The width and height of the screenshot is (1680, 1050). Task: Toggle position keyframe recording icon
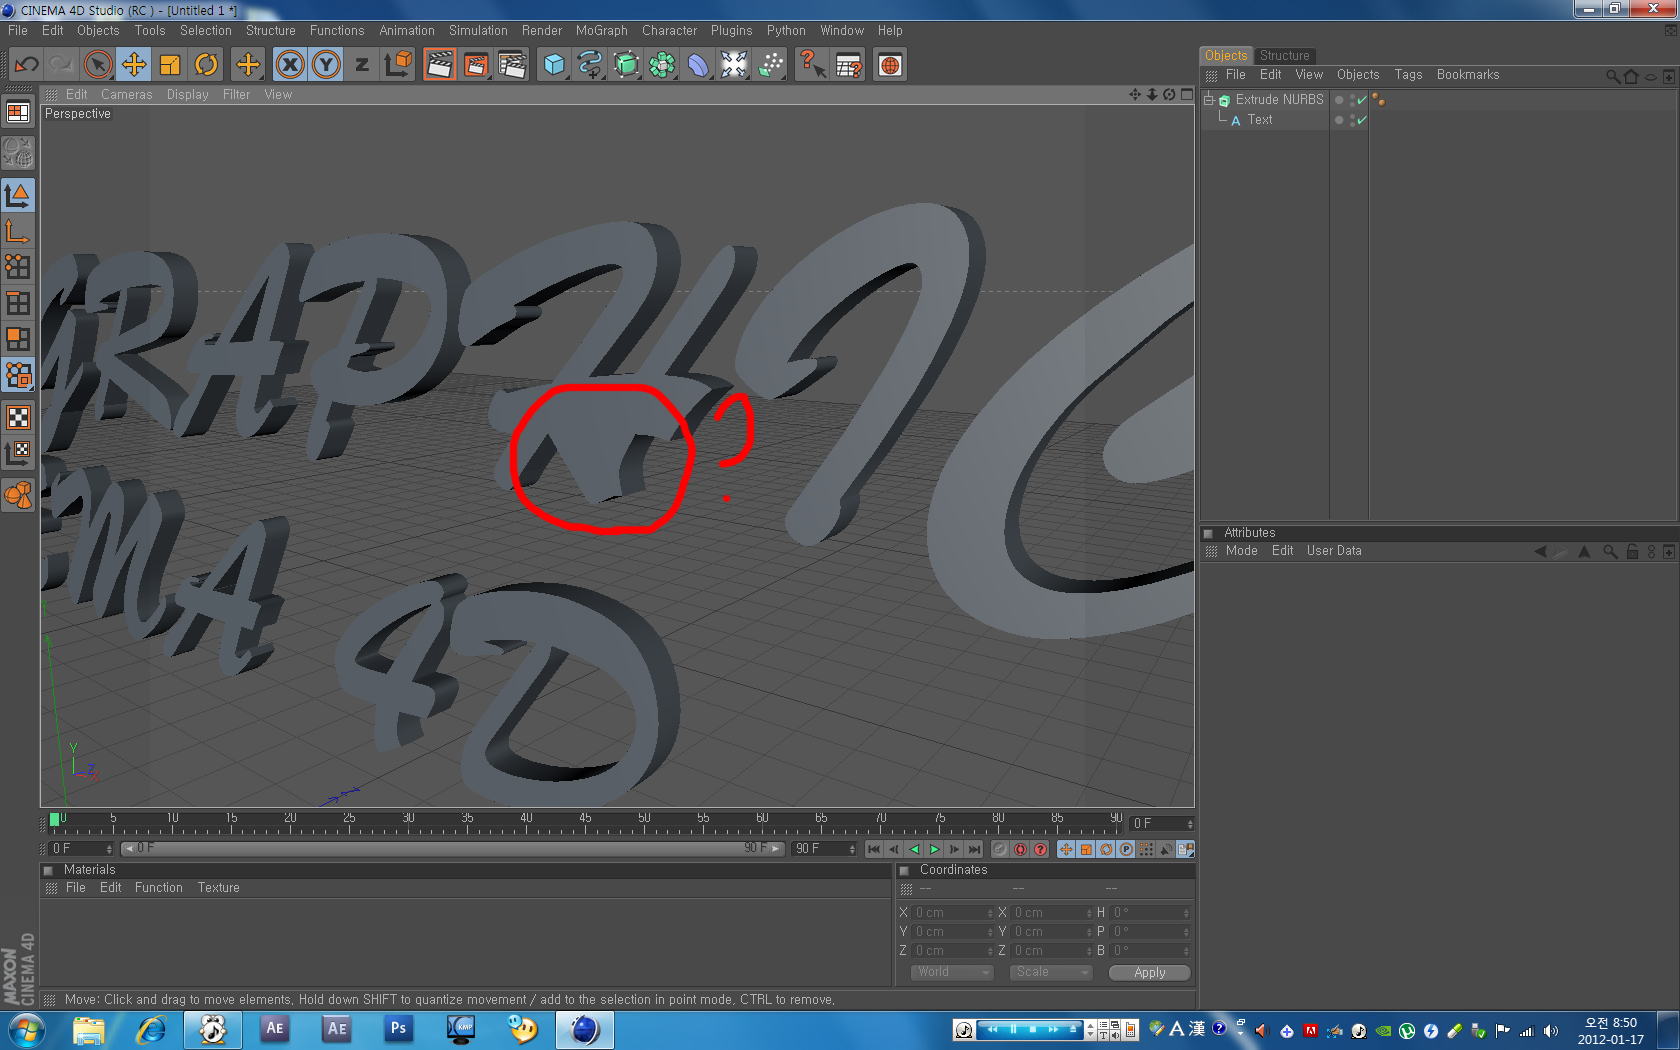click(x=1066, y=849)
